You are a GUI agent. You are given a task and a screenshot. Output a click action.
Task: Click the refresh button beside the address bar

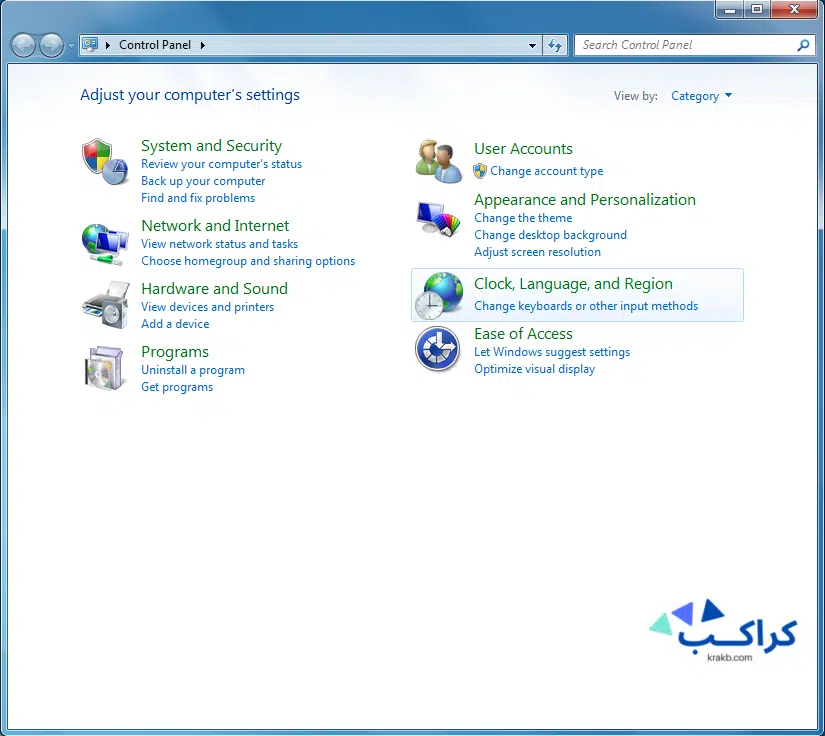(x=555, y=45)
